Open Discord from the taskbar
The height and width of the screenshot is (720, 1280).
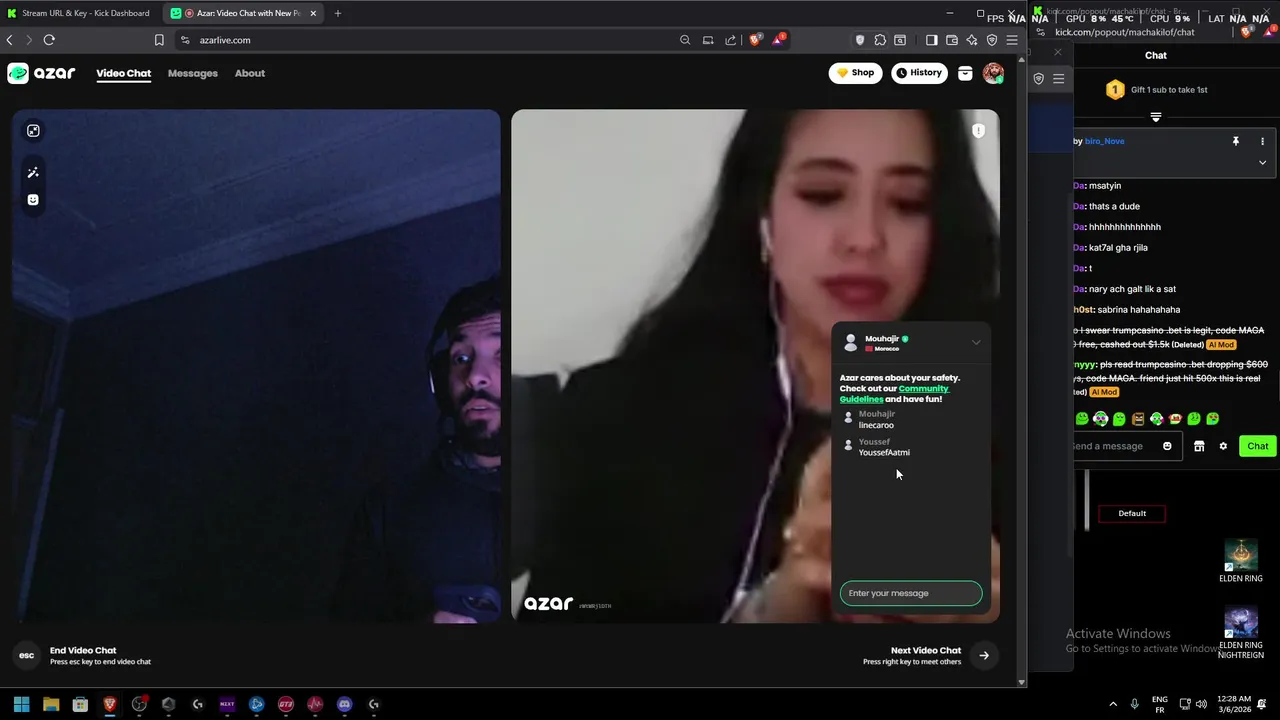point(345,704)
